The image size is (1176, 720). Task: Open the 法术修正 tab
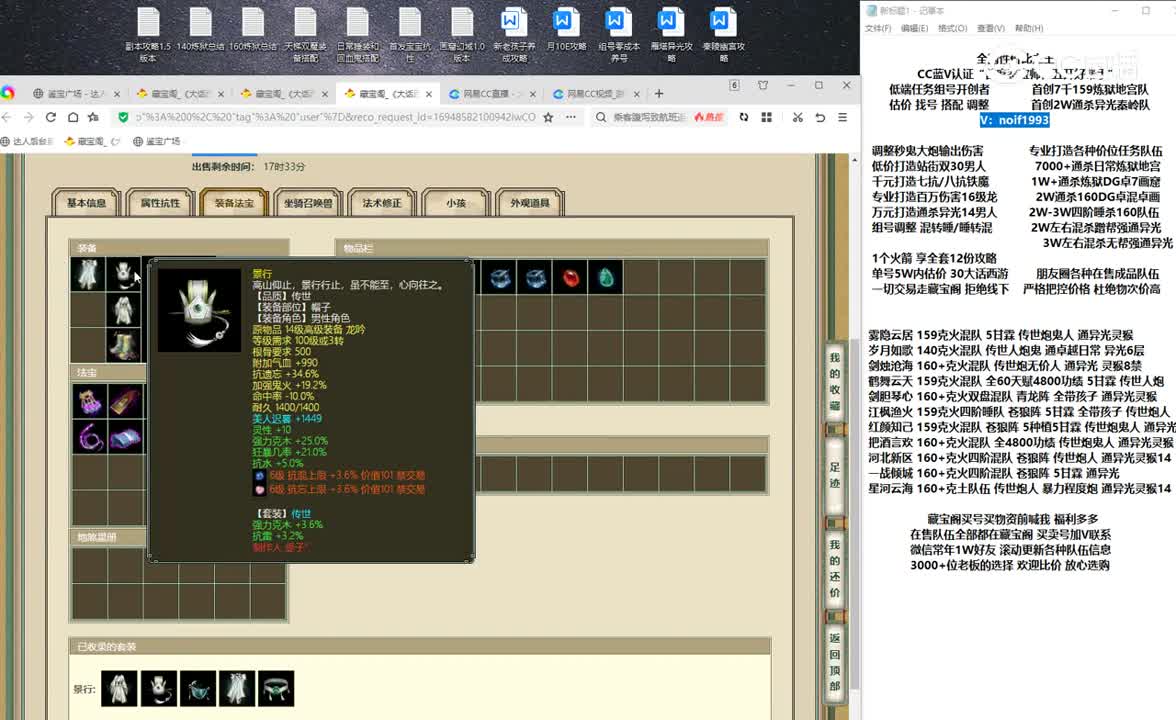382,202
